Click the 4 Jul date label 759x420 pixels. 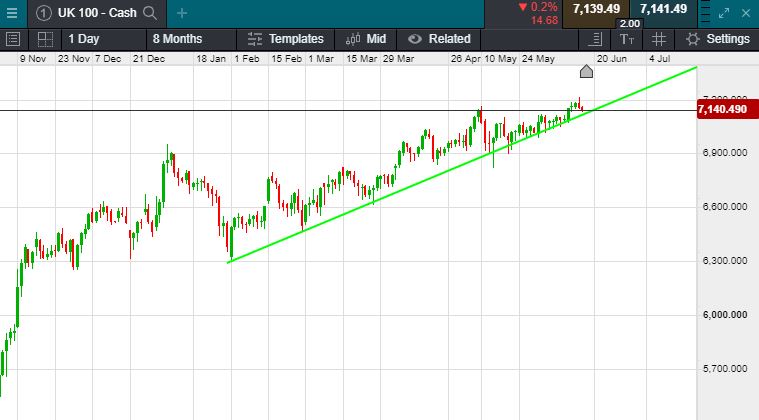point(660,59)
